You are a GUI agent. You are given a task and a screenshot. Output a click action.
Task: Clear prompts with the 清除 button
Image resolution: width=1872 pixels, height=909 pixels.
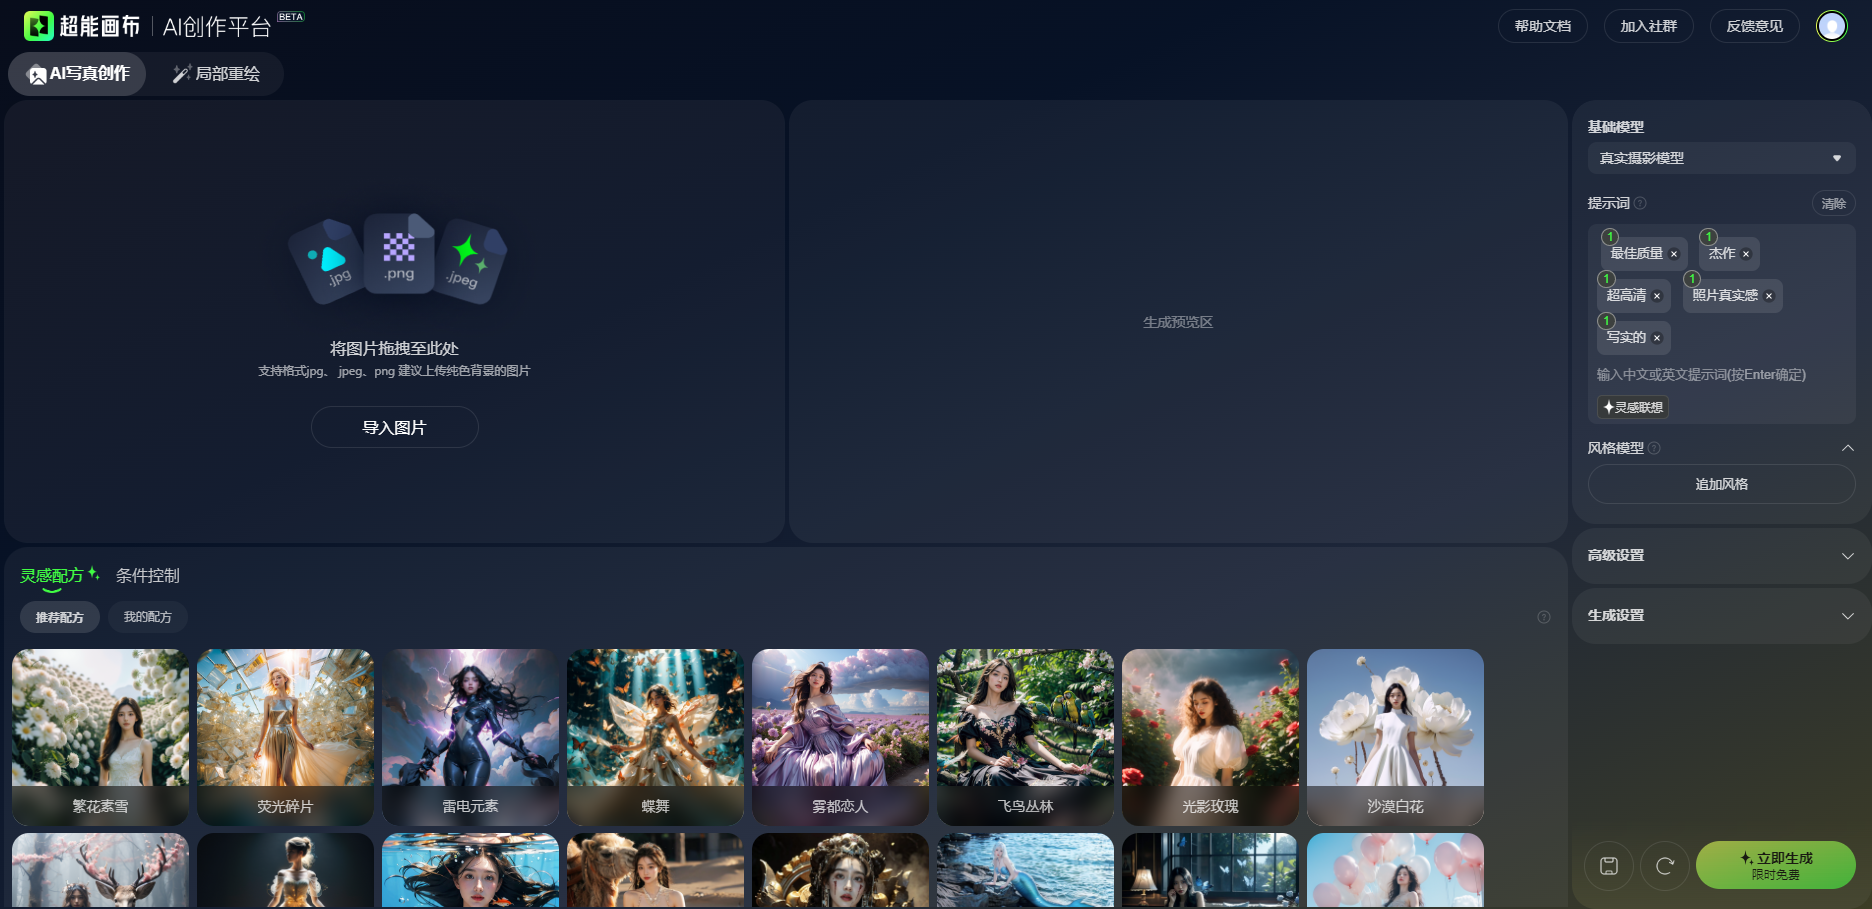(1834, 203)
